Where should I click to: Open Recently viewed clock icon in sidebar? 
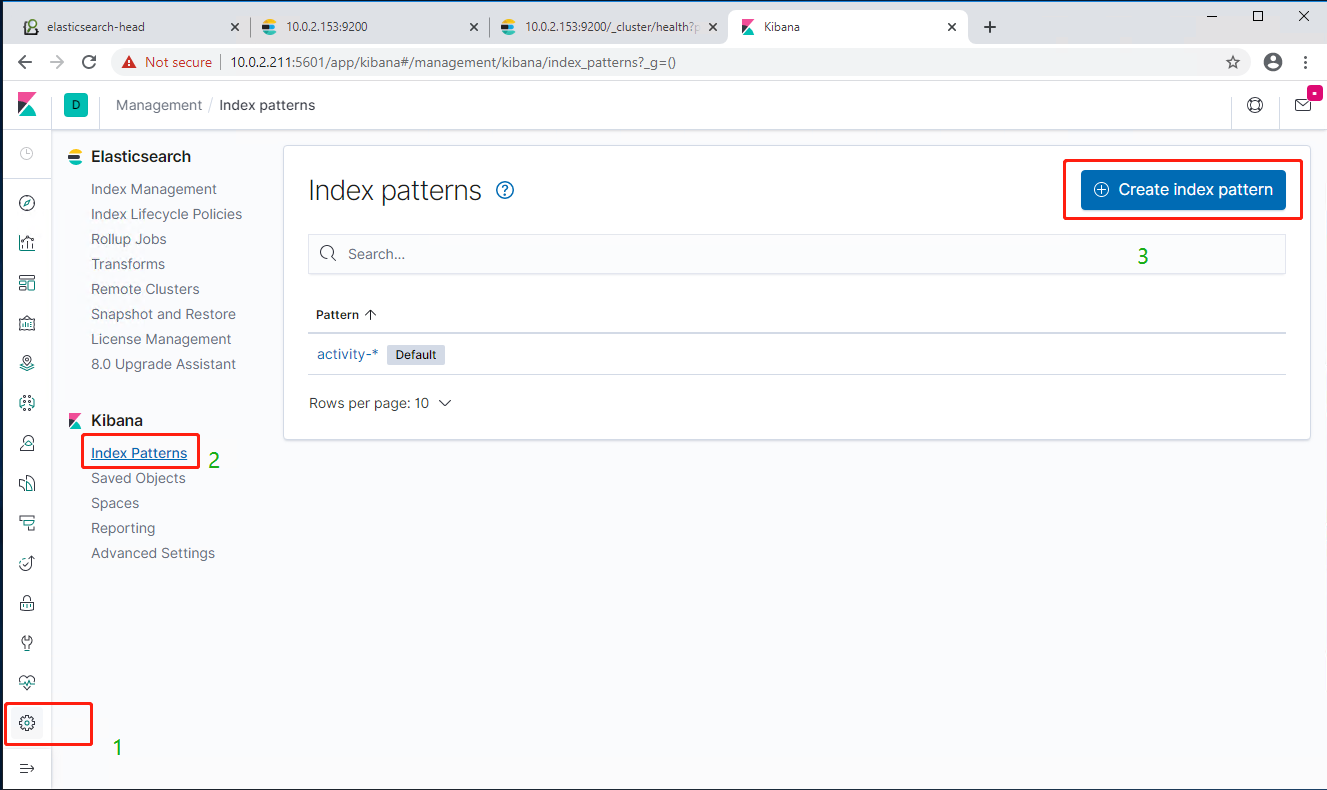tap(27, 154)
